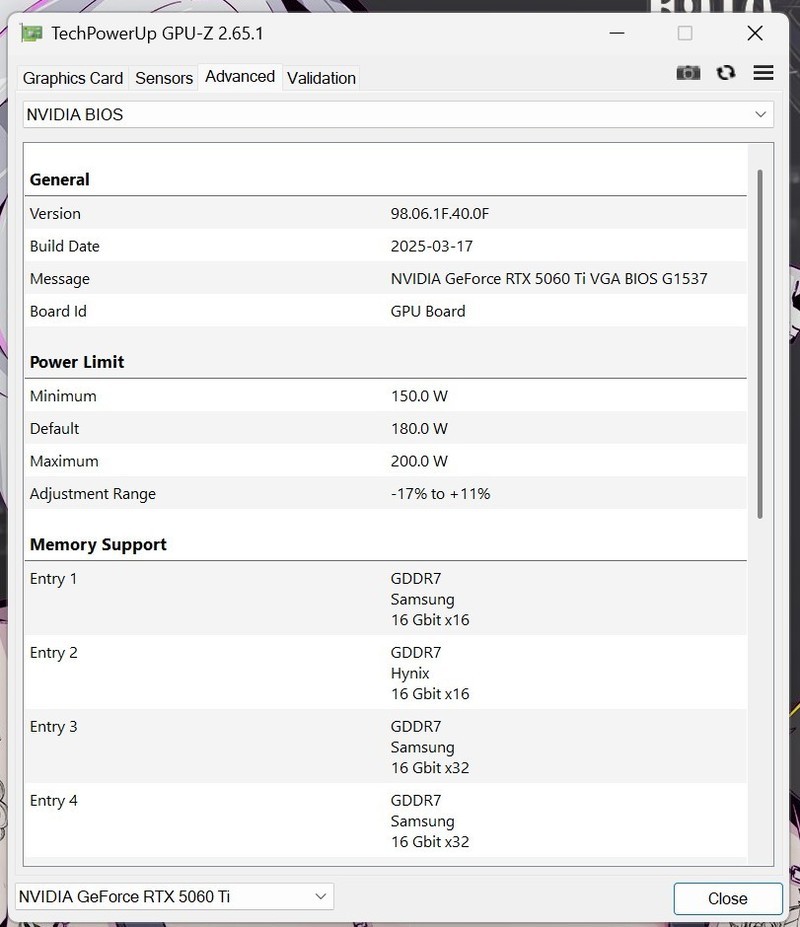Viewport: 800px width, 927px height.
Task: Click the Entry 2 Hynix memory row
Action: pyautogui.click(x=385, y=673)
